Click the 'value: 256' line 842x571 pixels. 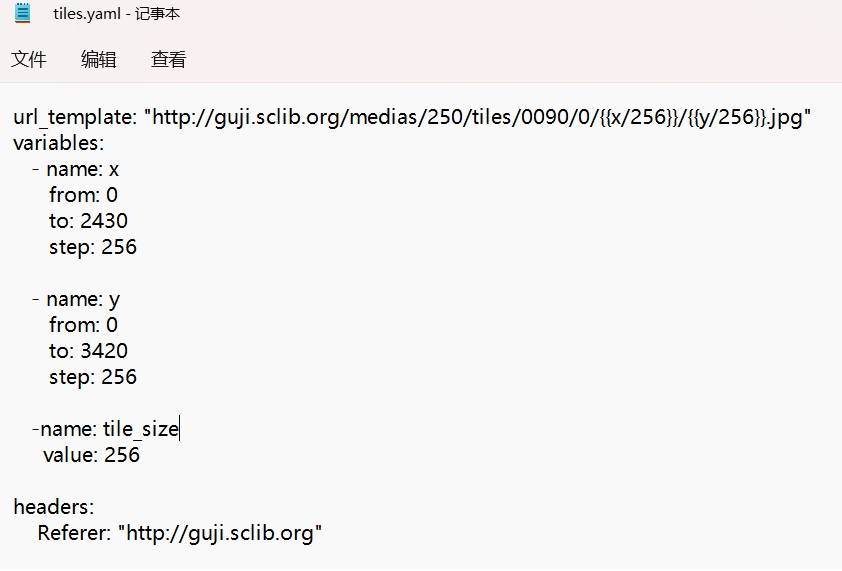pos(92,455)
